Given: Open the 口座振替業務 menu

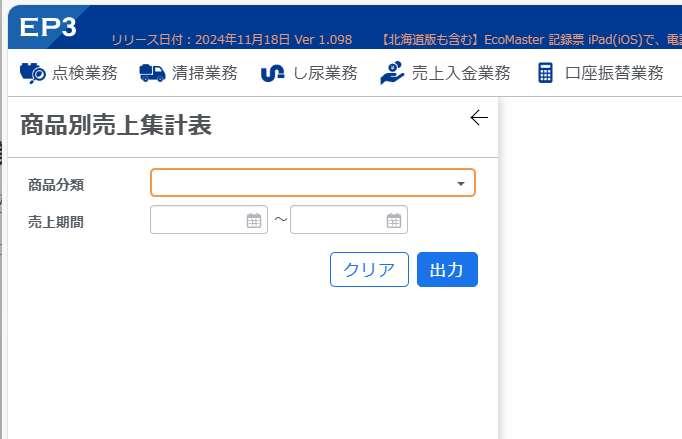Looking at the screenshot, I should [601, 73].
